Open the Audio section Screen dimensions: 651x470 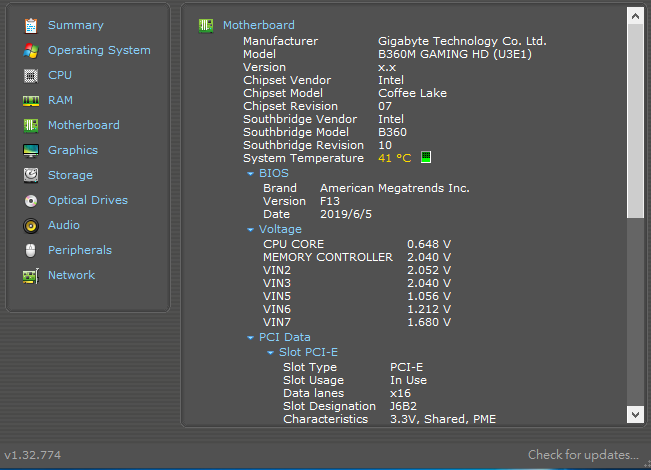64,225
